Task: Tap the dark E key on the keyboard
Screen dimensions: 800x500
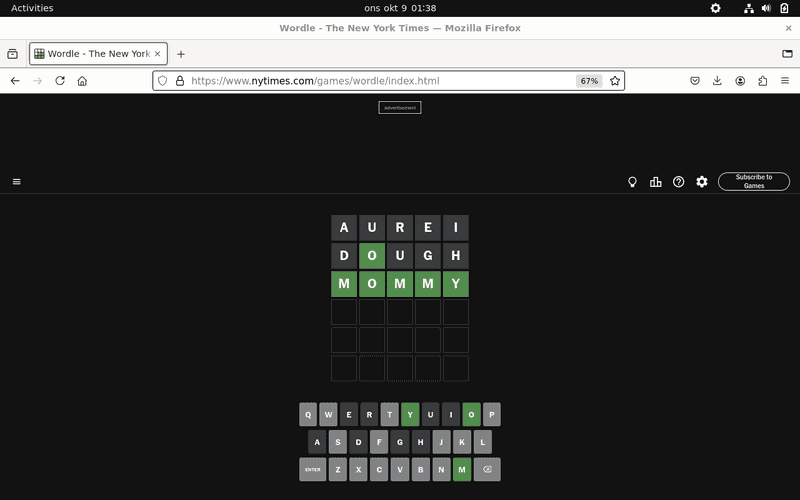Action: pos(349,414)
